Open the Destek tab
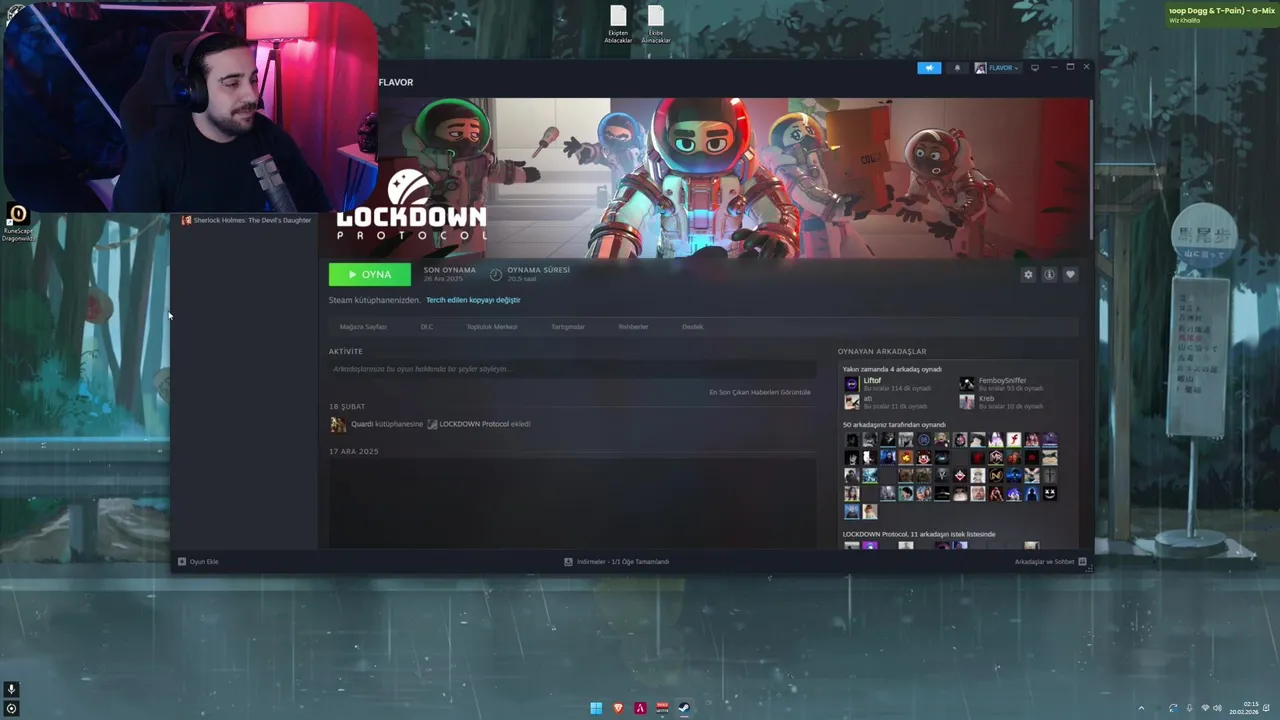1280x720 pixels. pos(692,327)
